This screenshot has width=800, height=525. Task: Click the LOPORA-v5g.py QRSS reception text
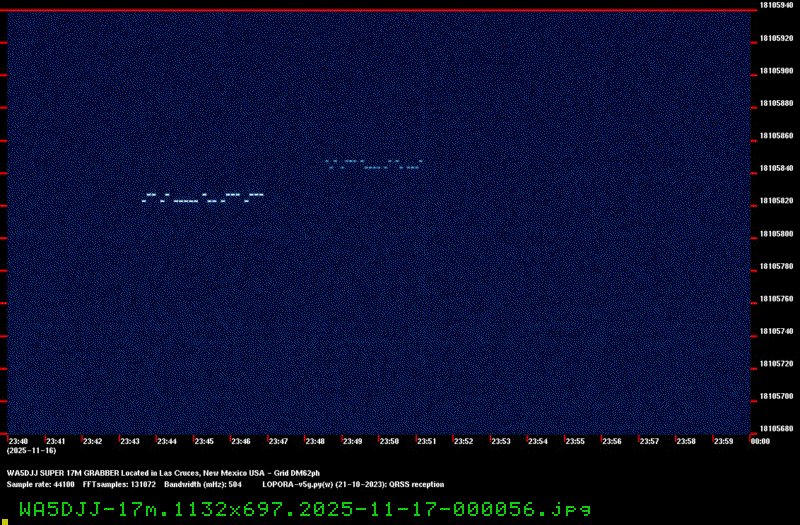coord(353,485)
